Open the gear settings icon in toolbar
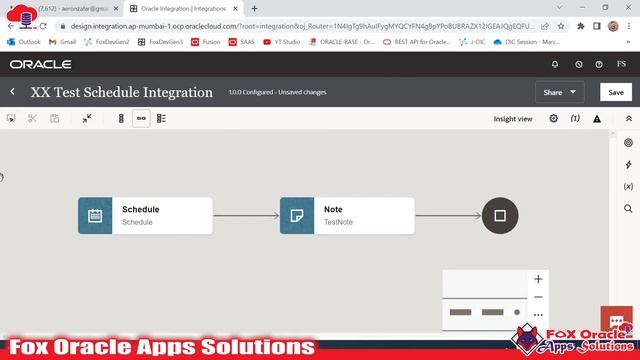 click(x=553, y=119)
